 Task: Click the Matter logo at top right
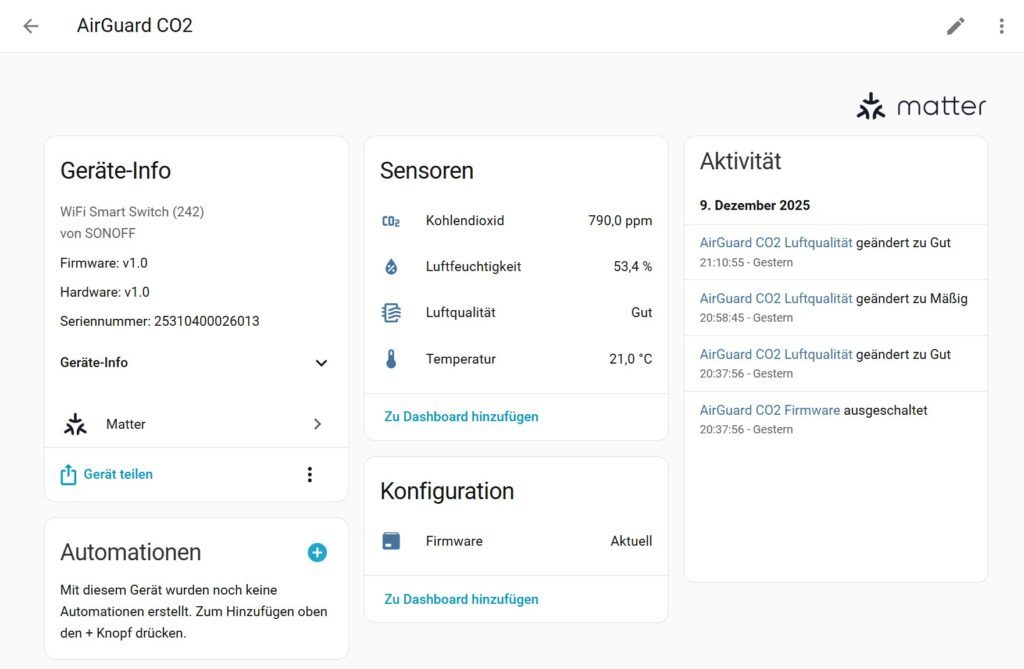coord(919,104)
